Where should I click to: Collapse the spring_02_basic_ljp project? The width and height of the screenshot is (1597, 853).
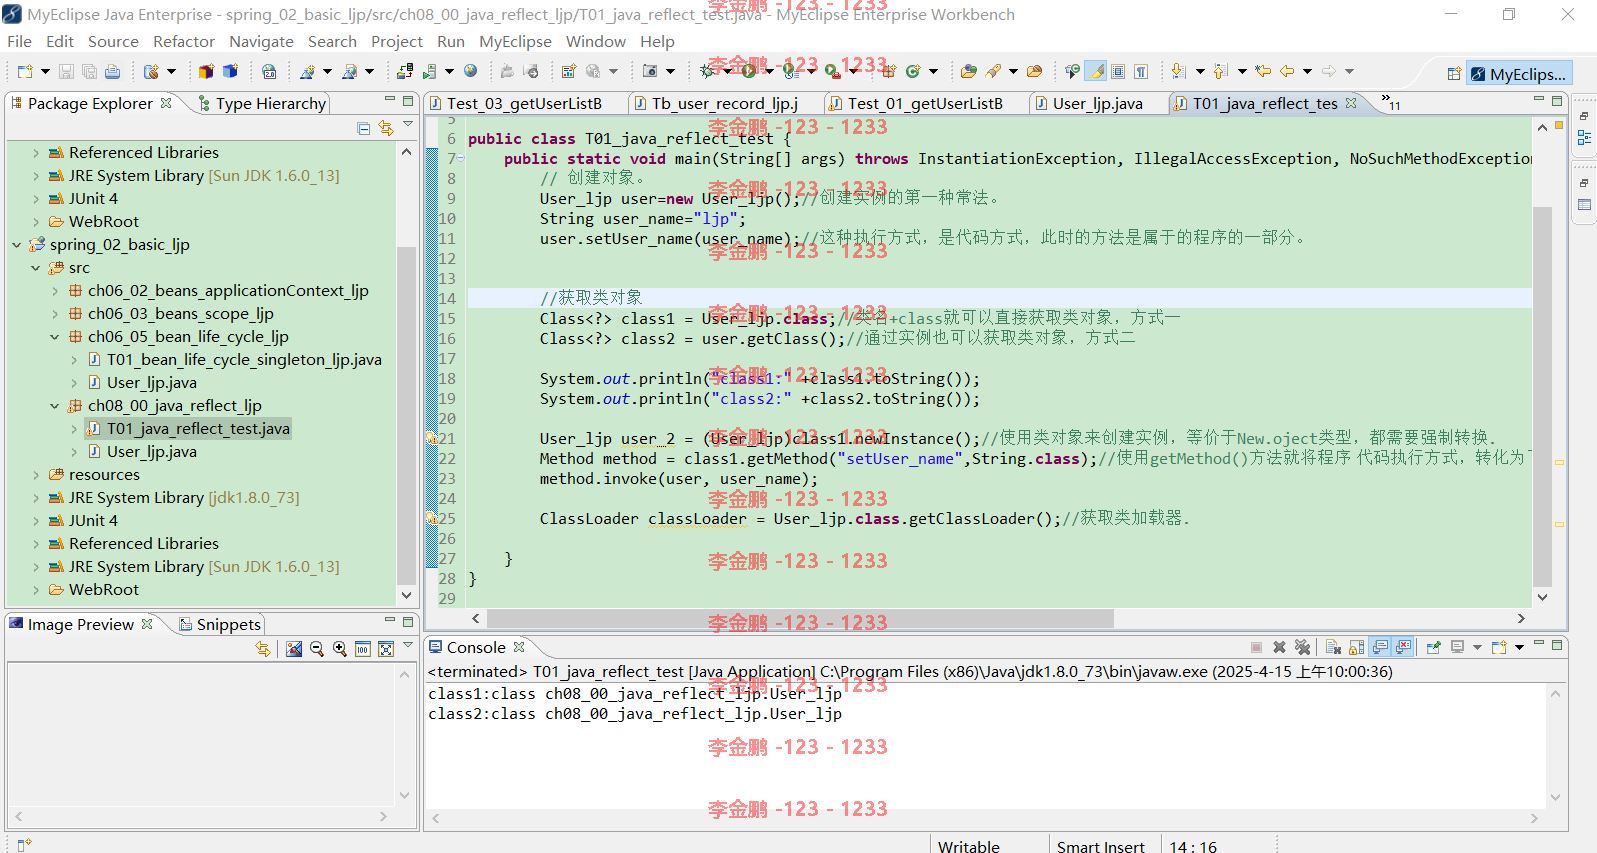click(17, 245)
